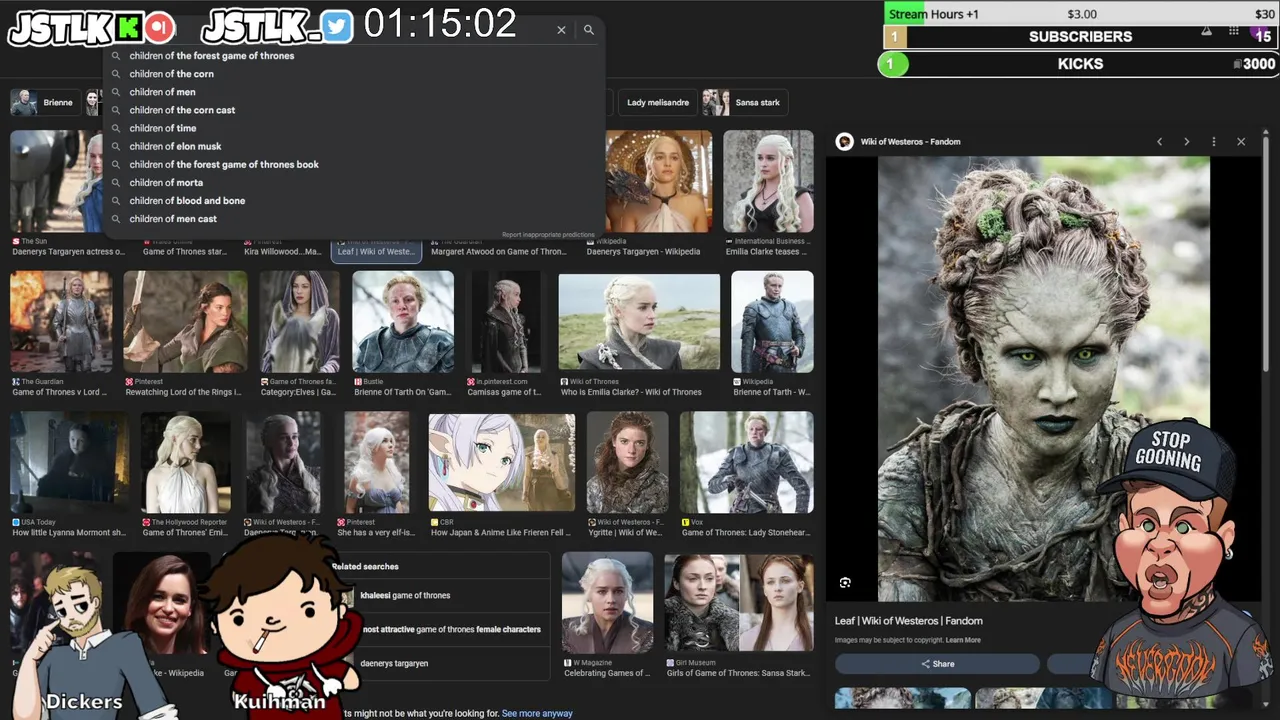Open Pinterest 'She has a very elf-is...' thumbnail
Viewport: 1280px width, 720px height.
pos(377,463)
